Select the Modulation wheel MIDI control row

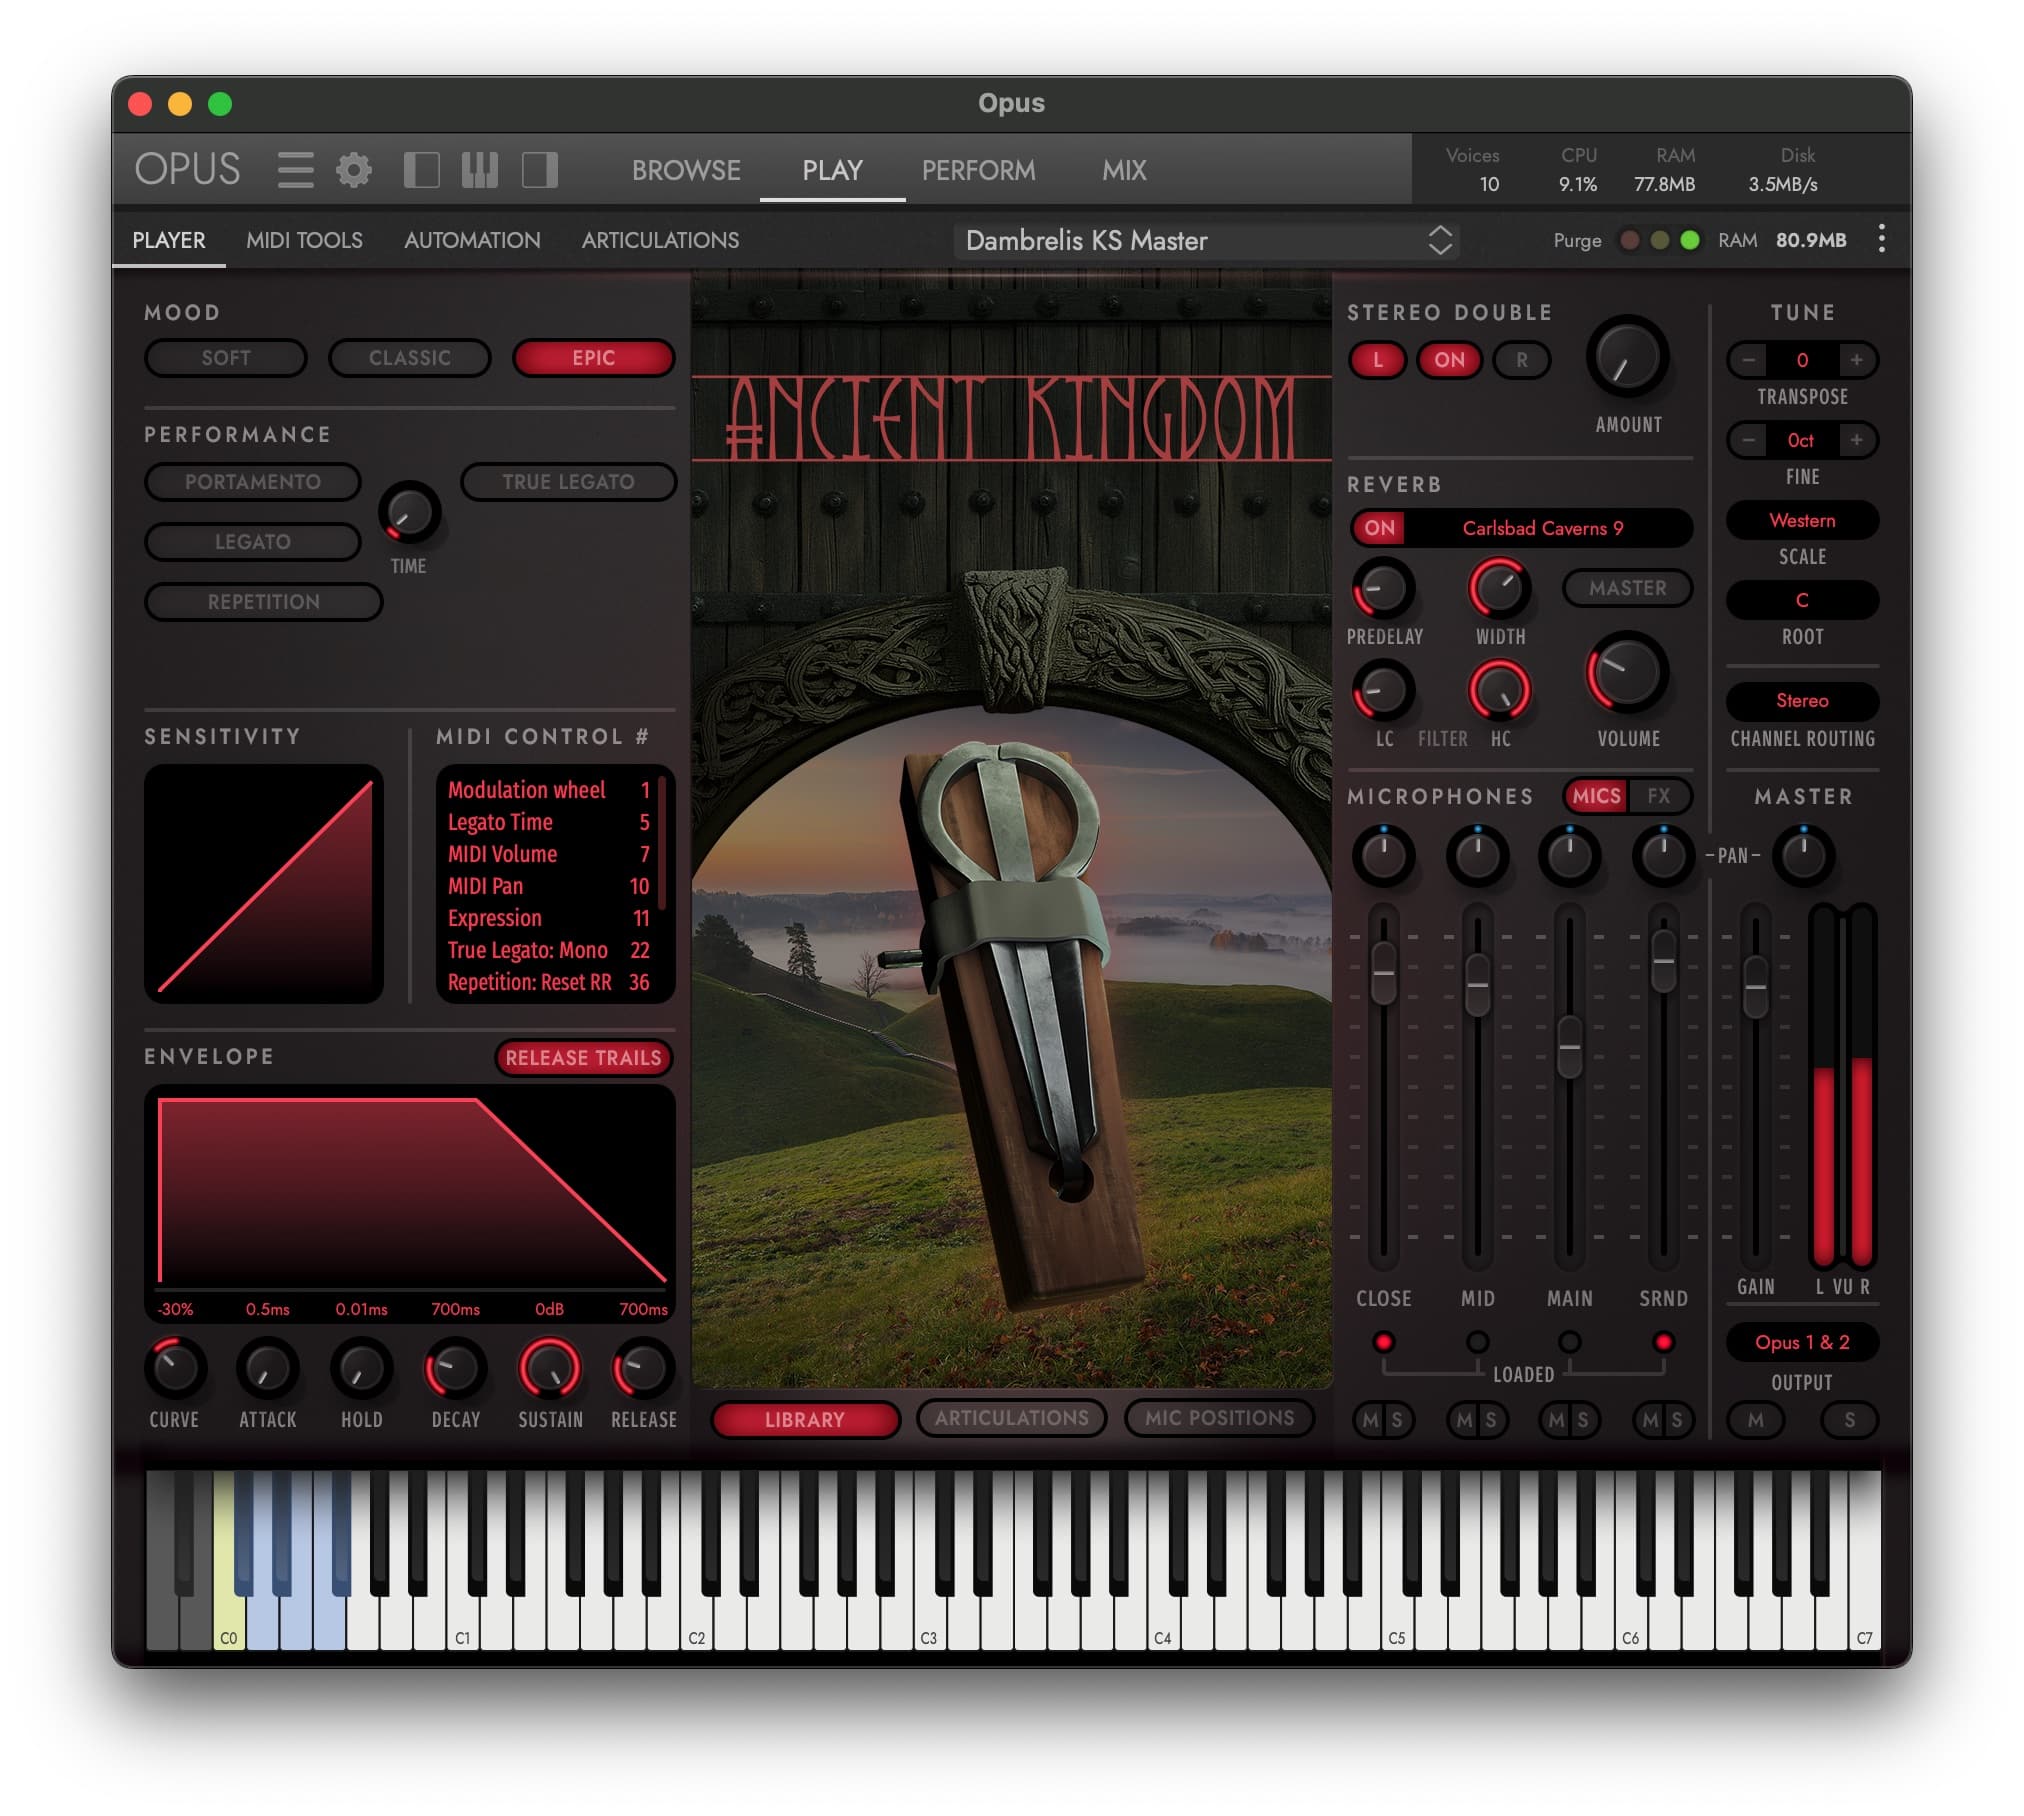549,790
